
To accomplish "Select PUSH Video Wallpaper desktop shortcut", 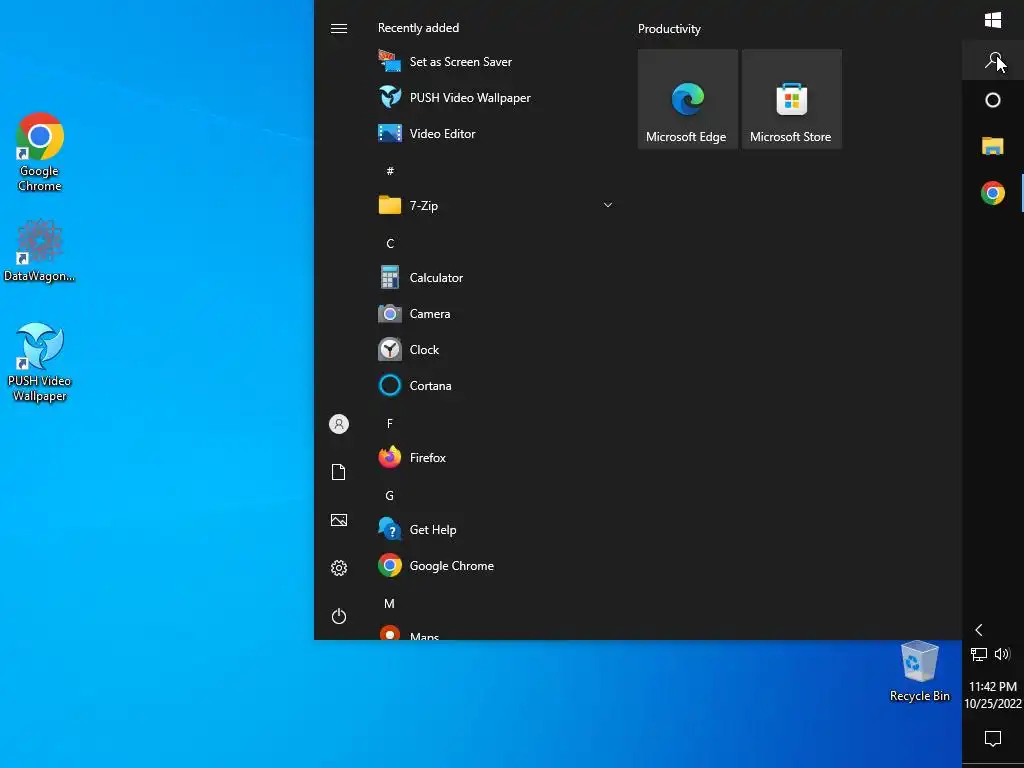I will point(40,363).
